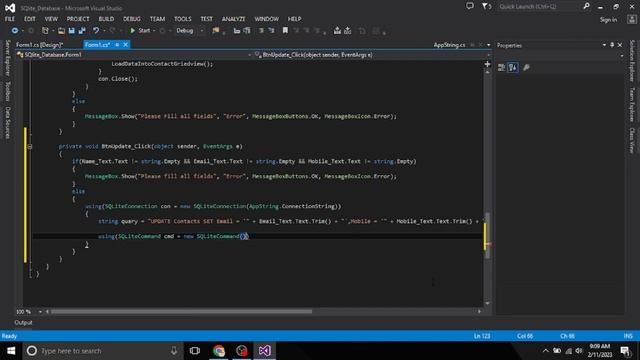The width and height of the screenshot is (640, 360).
Task: Open the 100 % zoom level dropdown
Action: 40,312
